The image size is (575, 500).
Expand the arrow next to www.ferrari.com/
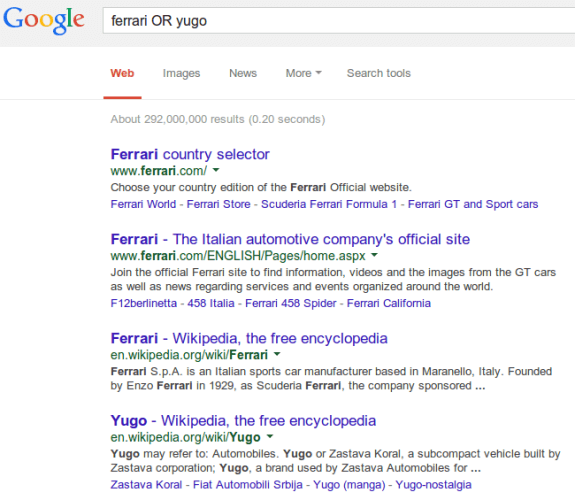pyautogui.click(x=216, y=170)
